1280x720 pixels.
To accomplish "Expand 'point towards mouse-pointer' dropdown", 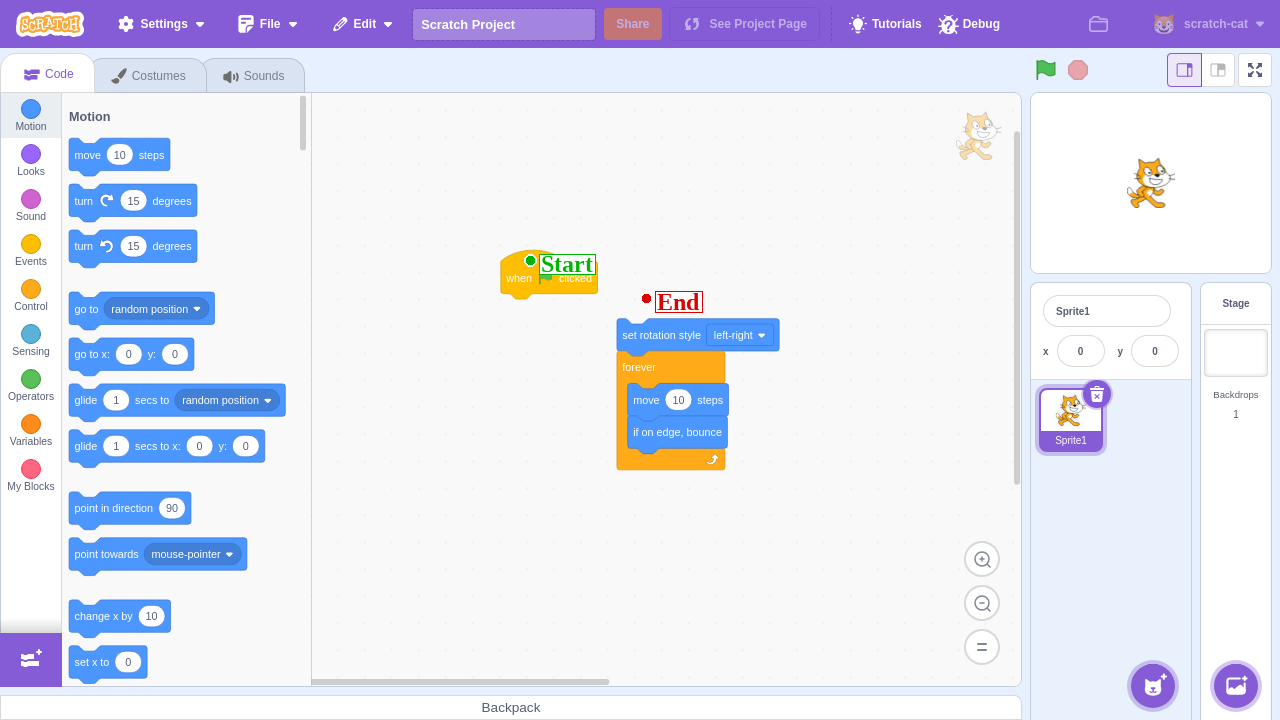I will 193,554.
